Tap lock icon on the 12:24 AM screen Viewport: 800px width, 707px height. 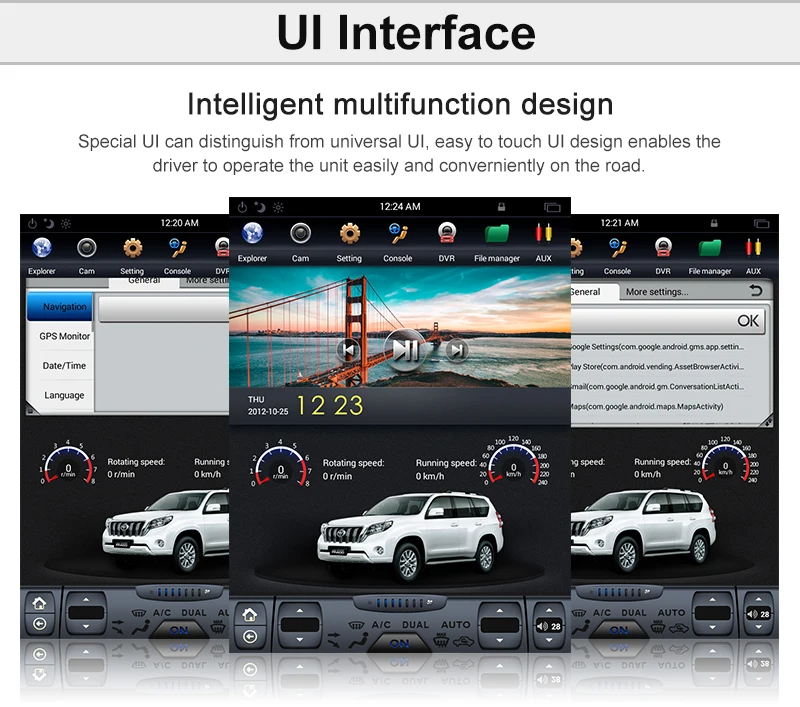click(x=502, y=207)
